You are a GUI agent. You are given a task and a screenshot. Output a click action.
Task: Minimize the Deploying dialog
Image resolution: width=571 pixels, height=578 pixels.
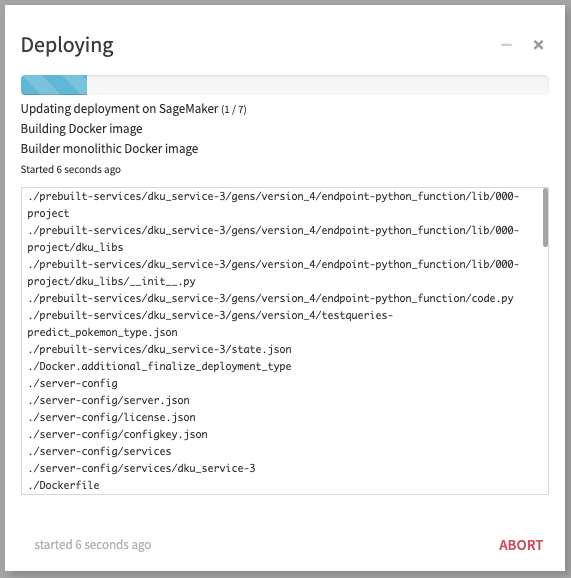(506, 45)
